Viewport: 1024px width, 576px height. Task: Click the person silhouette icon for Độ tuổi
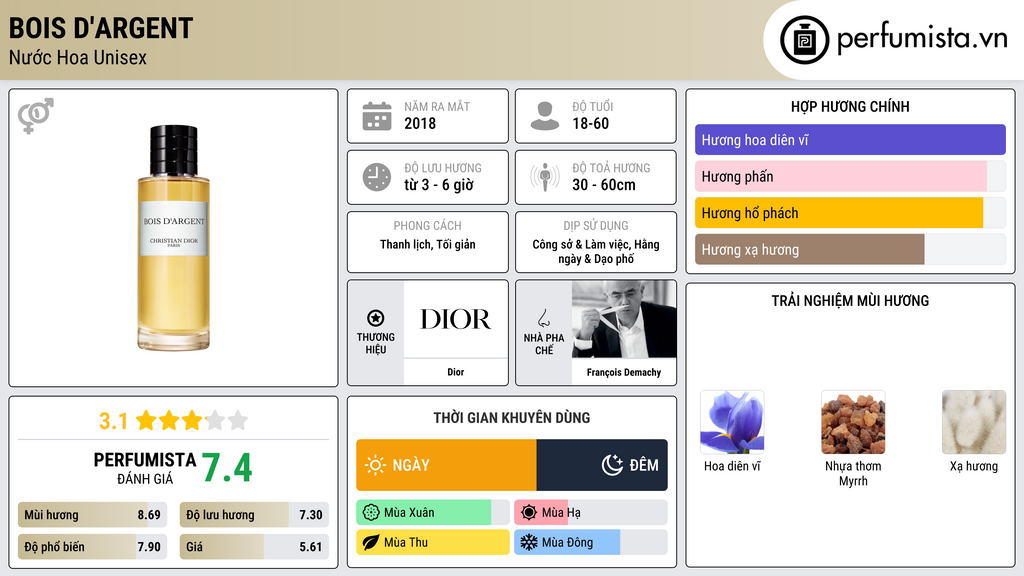click(x=545, y=116)
